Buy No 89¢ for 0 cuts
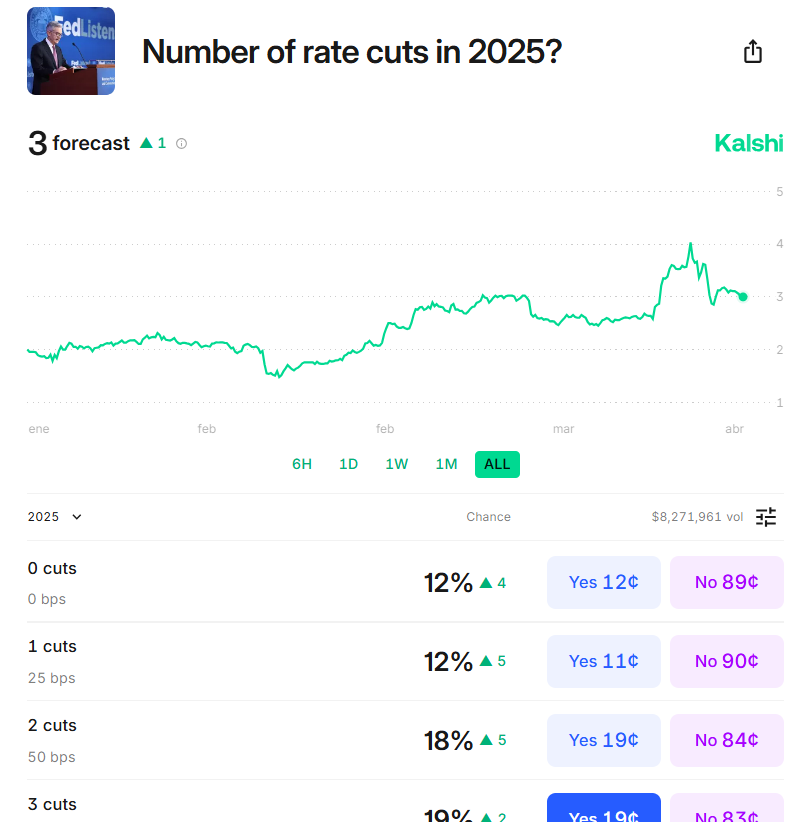 tap(727, 582)
